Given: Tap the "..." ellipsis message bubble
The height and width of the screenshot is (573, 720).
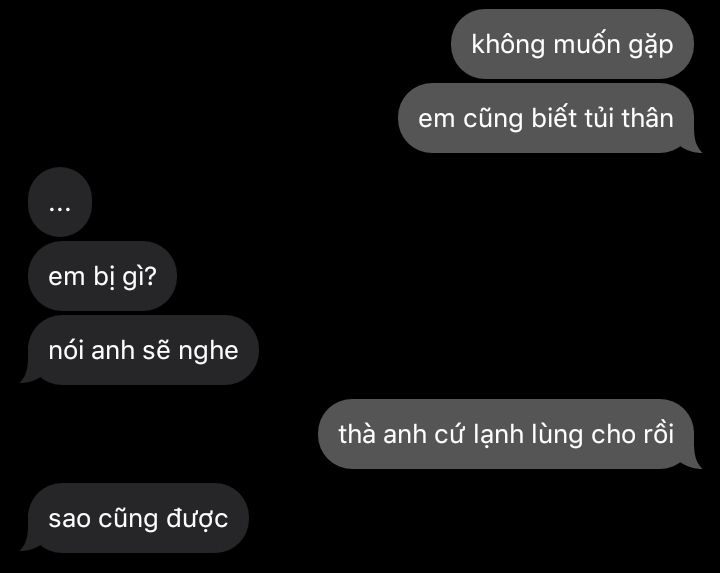Looking at the screenshot, I should [x=60, y=202].
